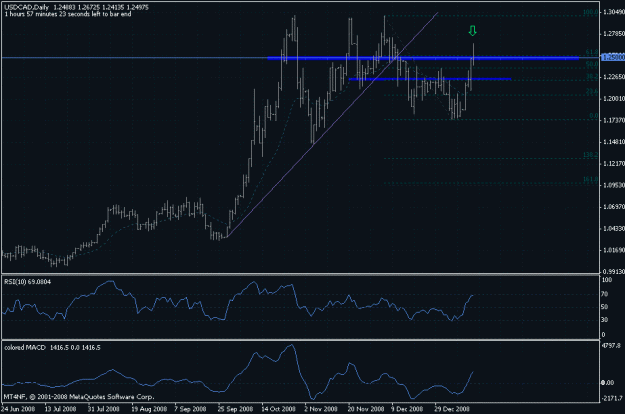Click the 13 Jul 2008 date label

60,409
